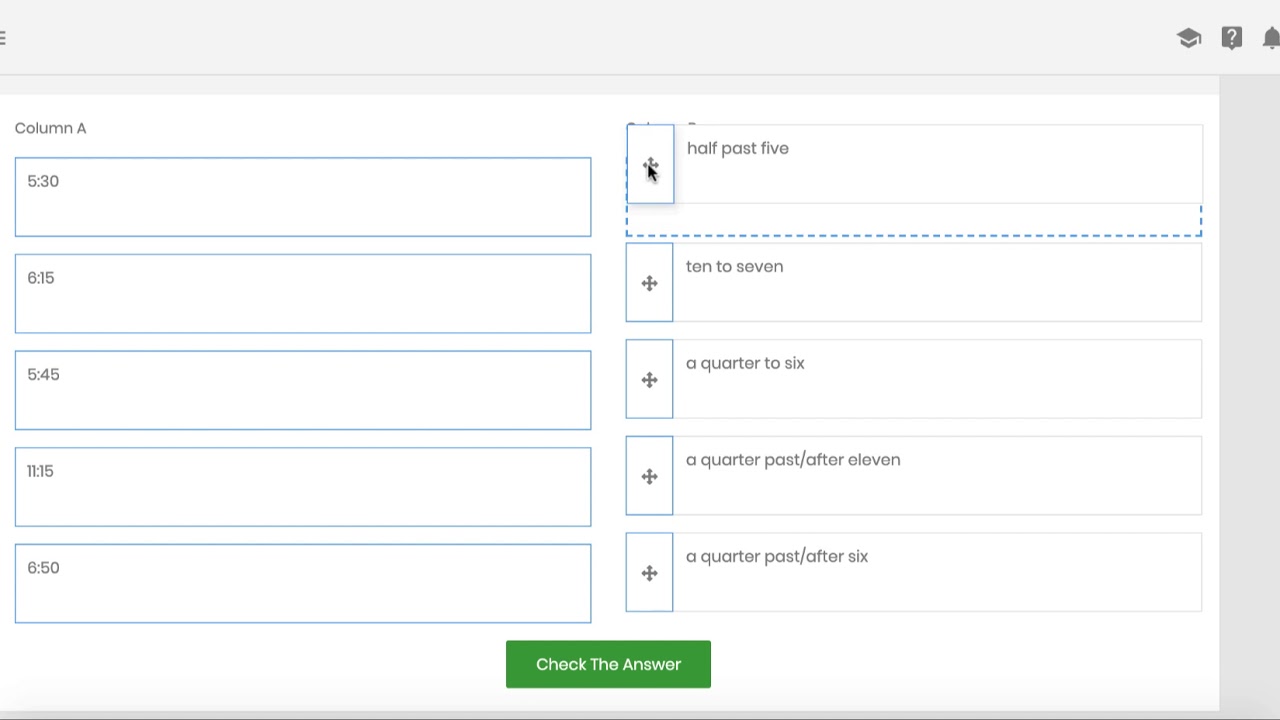This screenshot has height=720, width=1280.
Task: Open the notifications bell icon
Action: pos(1271,38)
